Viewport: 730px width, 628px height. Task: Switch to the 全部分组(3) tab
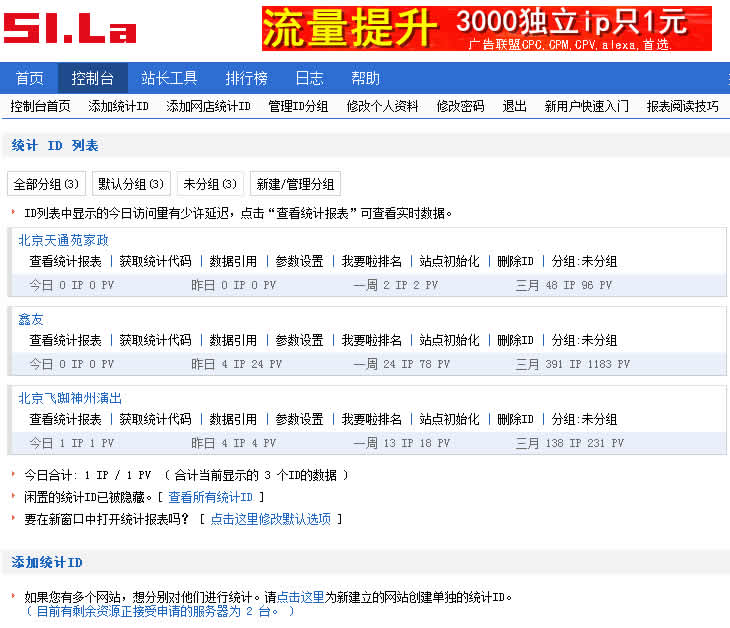click(x=46, y=184)
